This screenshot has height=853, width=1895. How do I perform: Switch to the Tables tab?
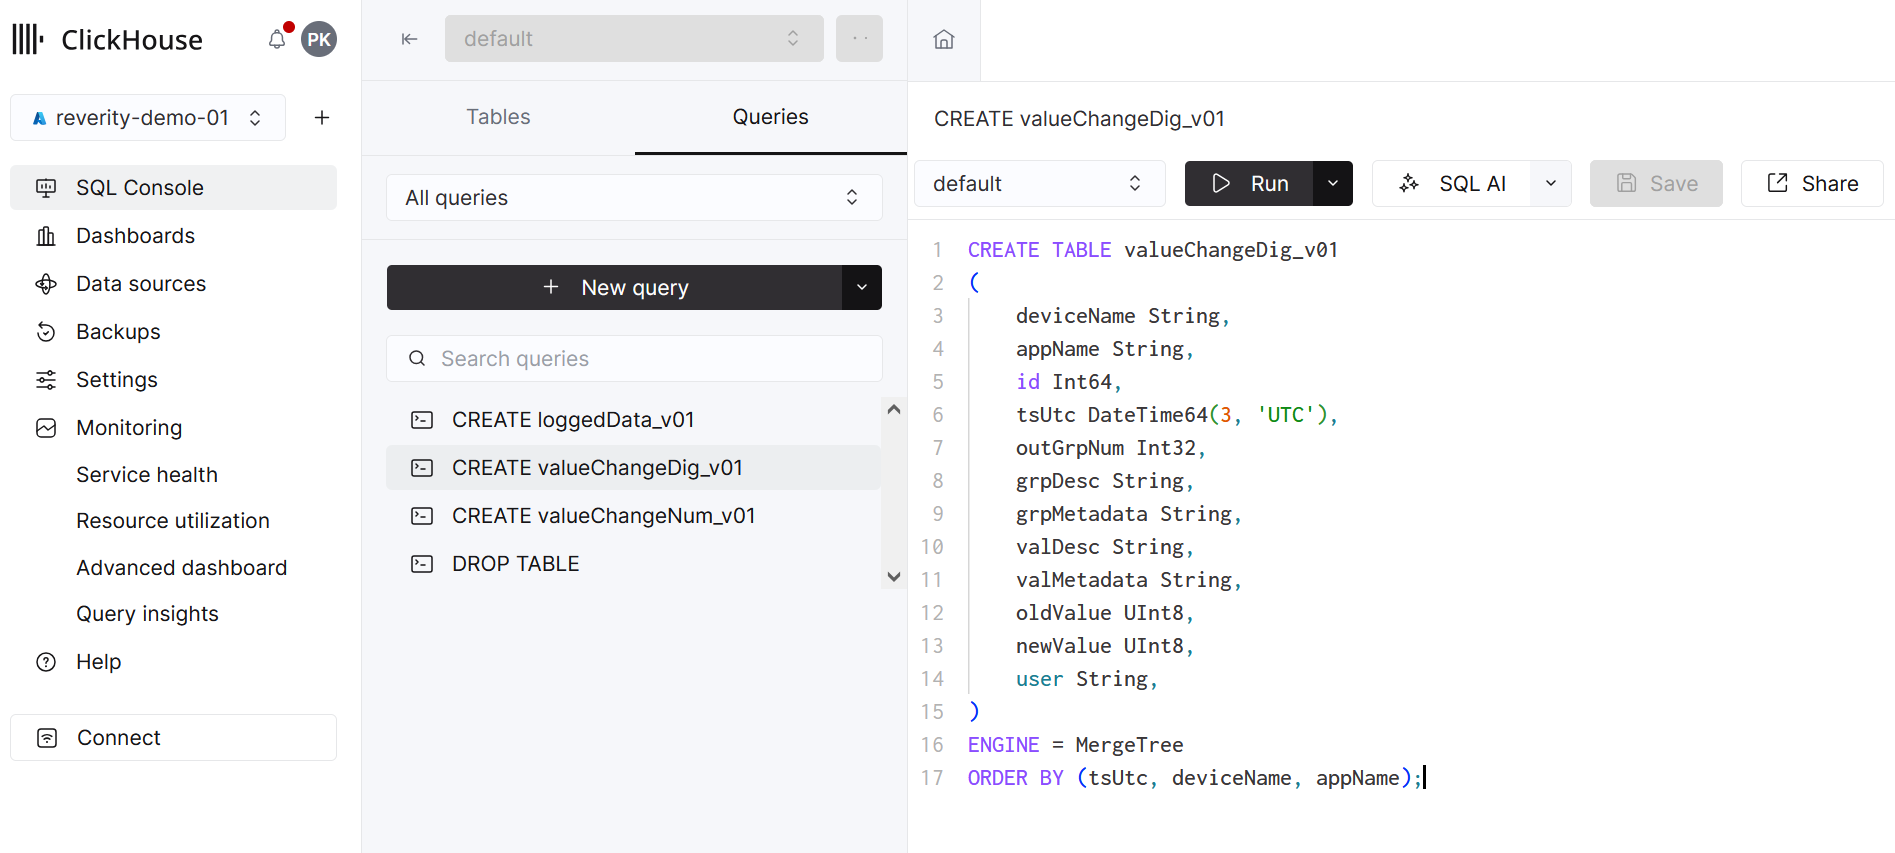coord(498,117)
